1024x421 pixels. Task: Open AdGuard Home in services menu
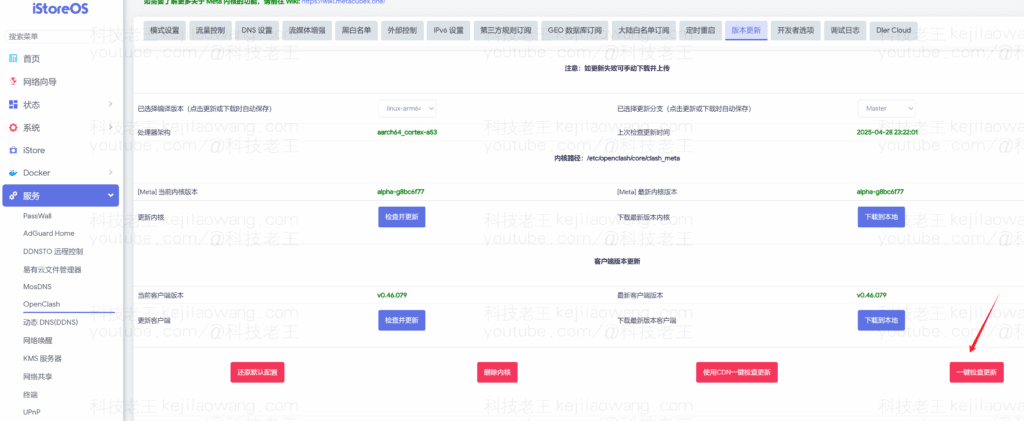click(49, 233)
